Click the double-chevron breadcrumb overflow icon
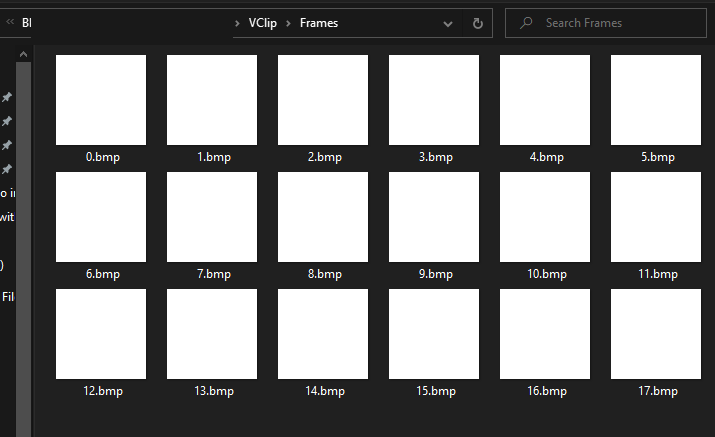This screenshot has width=715, height=437. 10,22
